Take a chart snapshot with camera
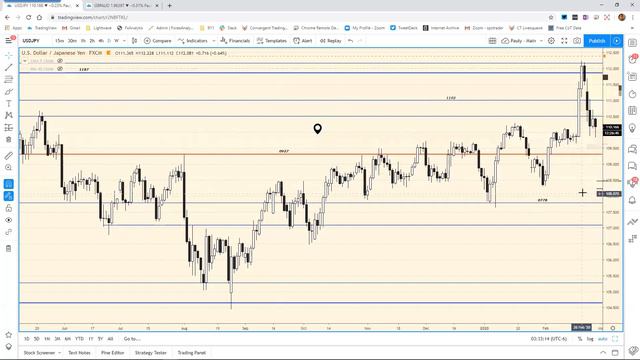 577,41
